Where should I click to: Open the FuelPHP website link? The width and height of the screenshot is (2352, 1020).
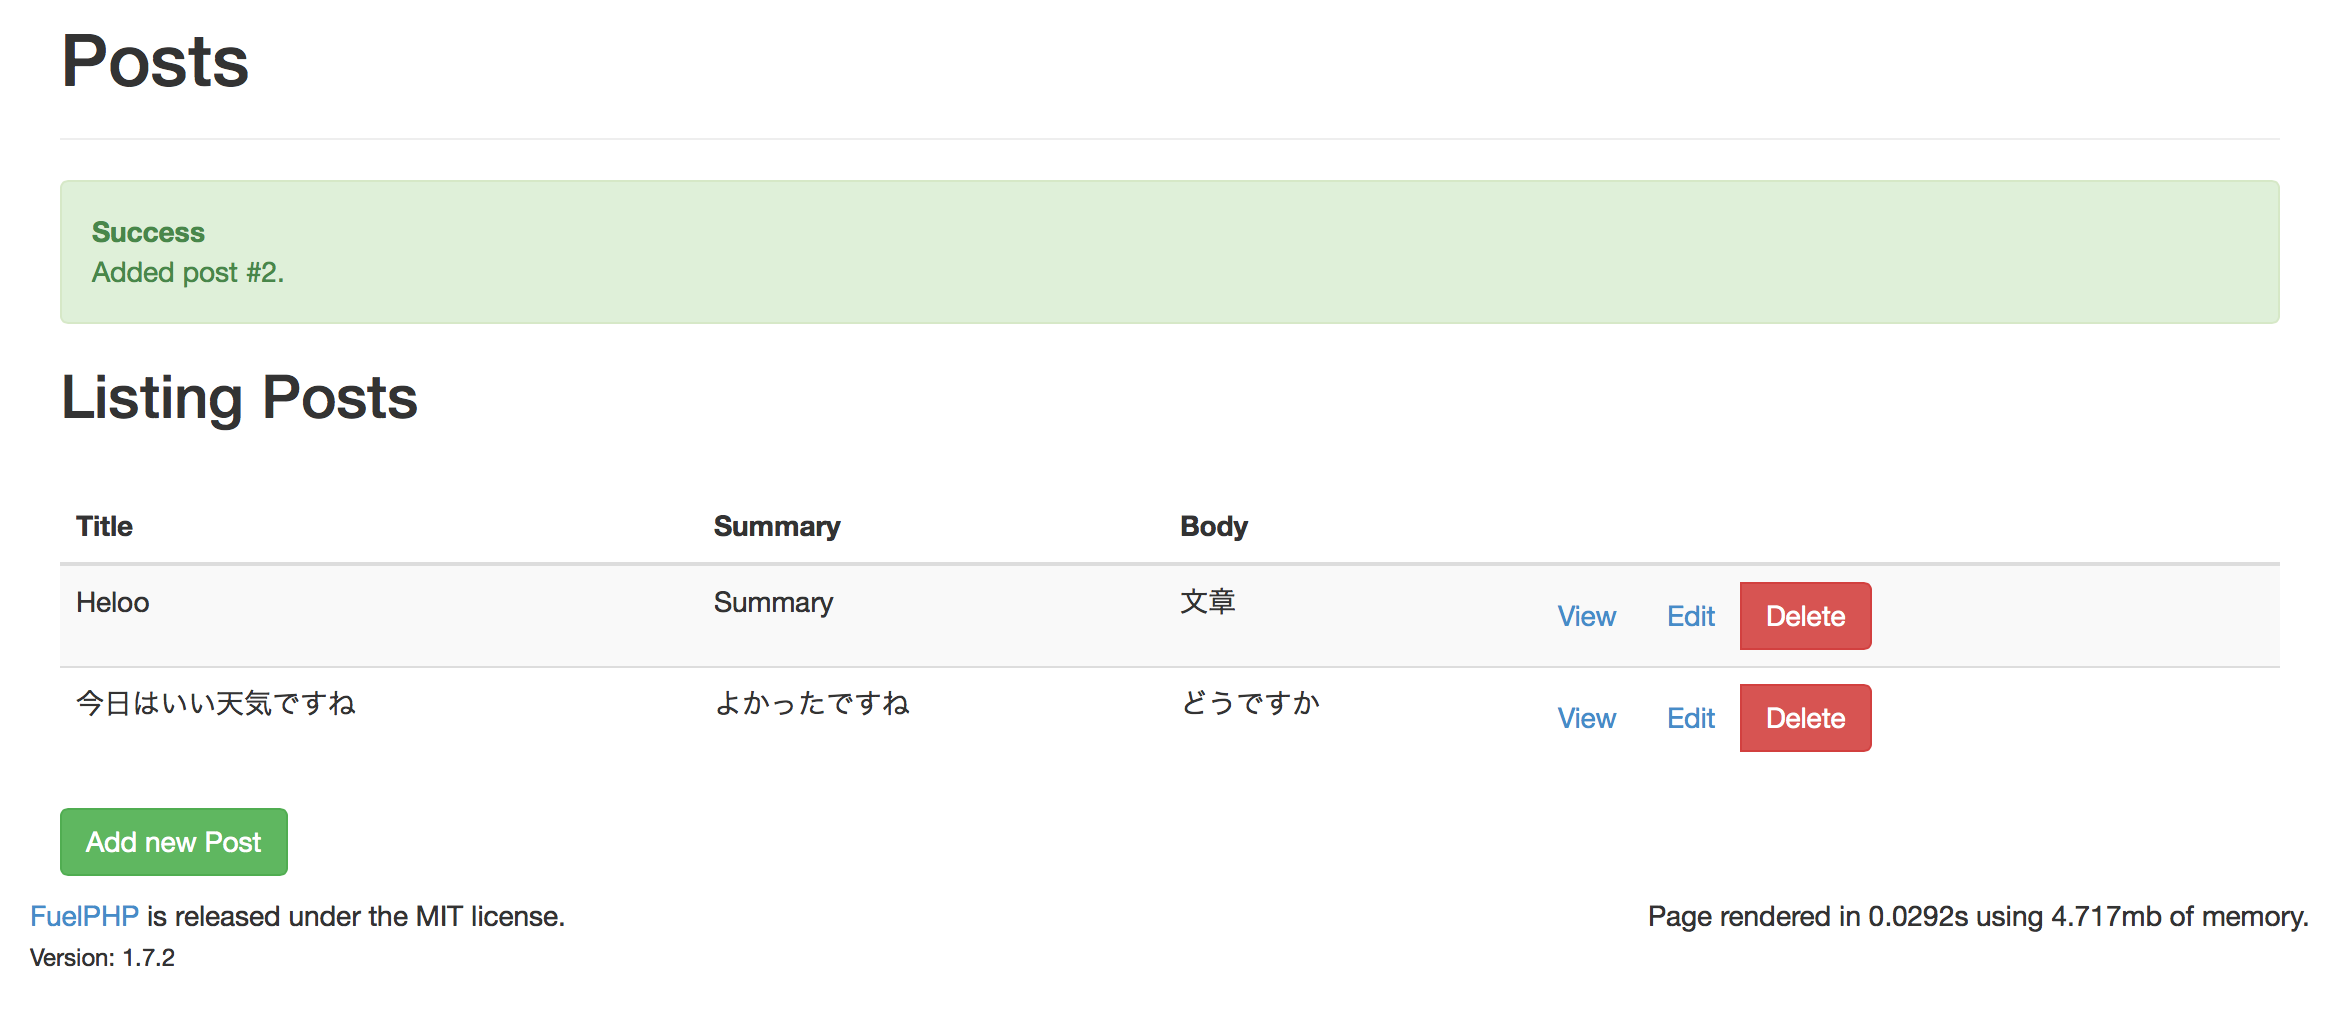(83, 914)
